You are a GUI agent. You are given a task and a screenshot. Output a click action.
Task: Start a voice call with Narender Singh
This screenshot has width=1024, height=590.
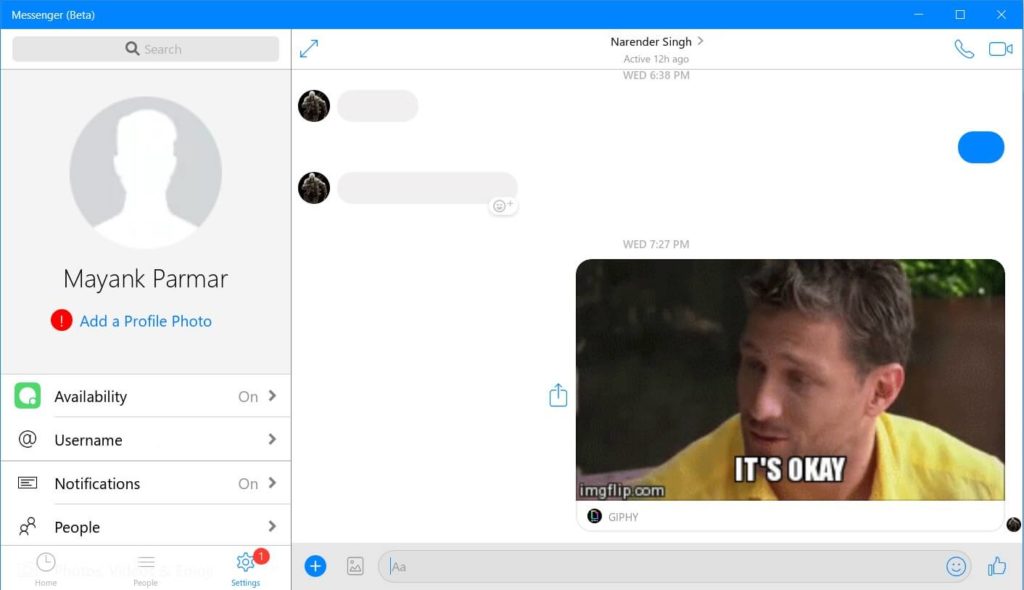pyautogui.click(x=962, y=46)
